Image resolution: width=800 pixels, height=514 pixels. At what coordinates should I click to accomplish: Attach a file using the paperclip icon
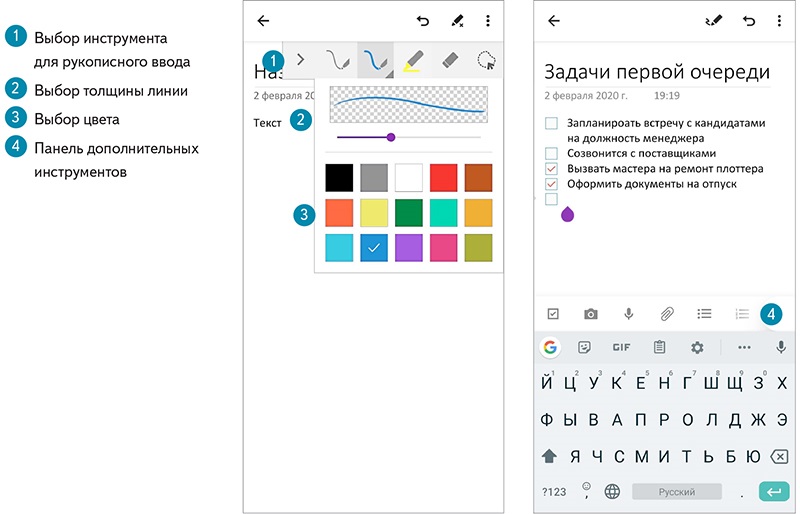pos(667,314)
